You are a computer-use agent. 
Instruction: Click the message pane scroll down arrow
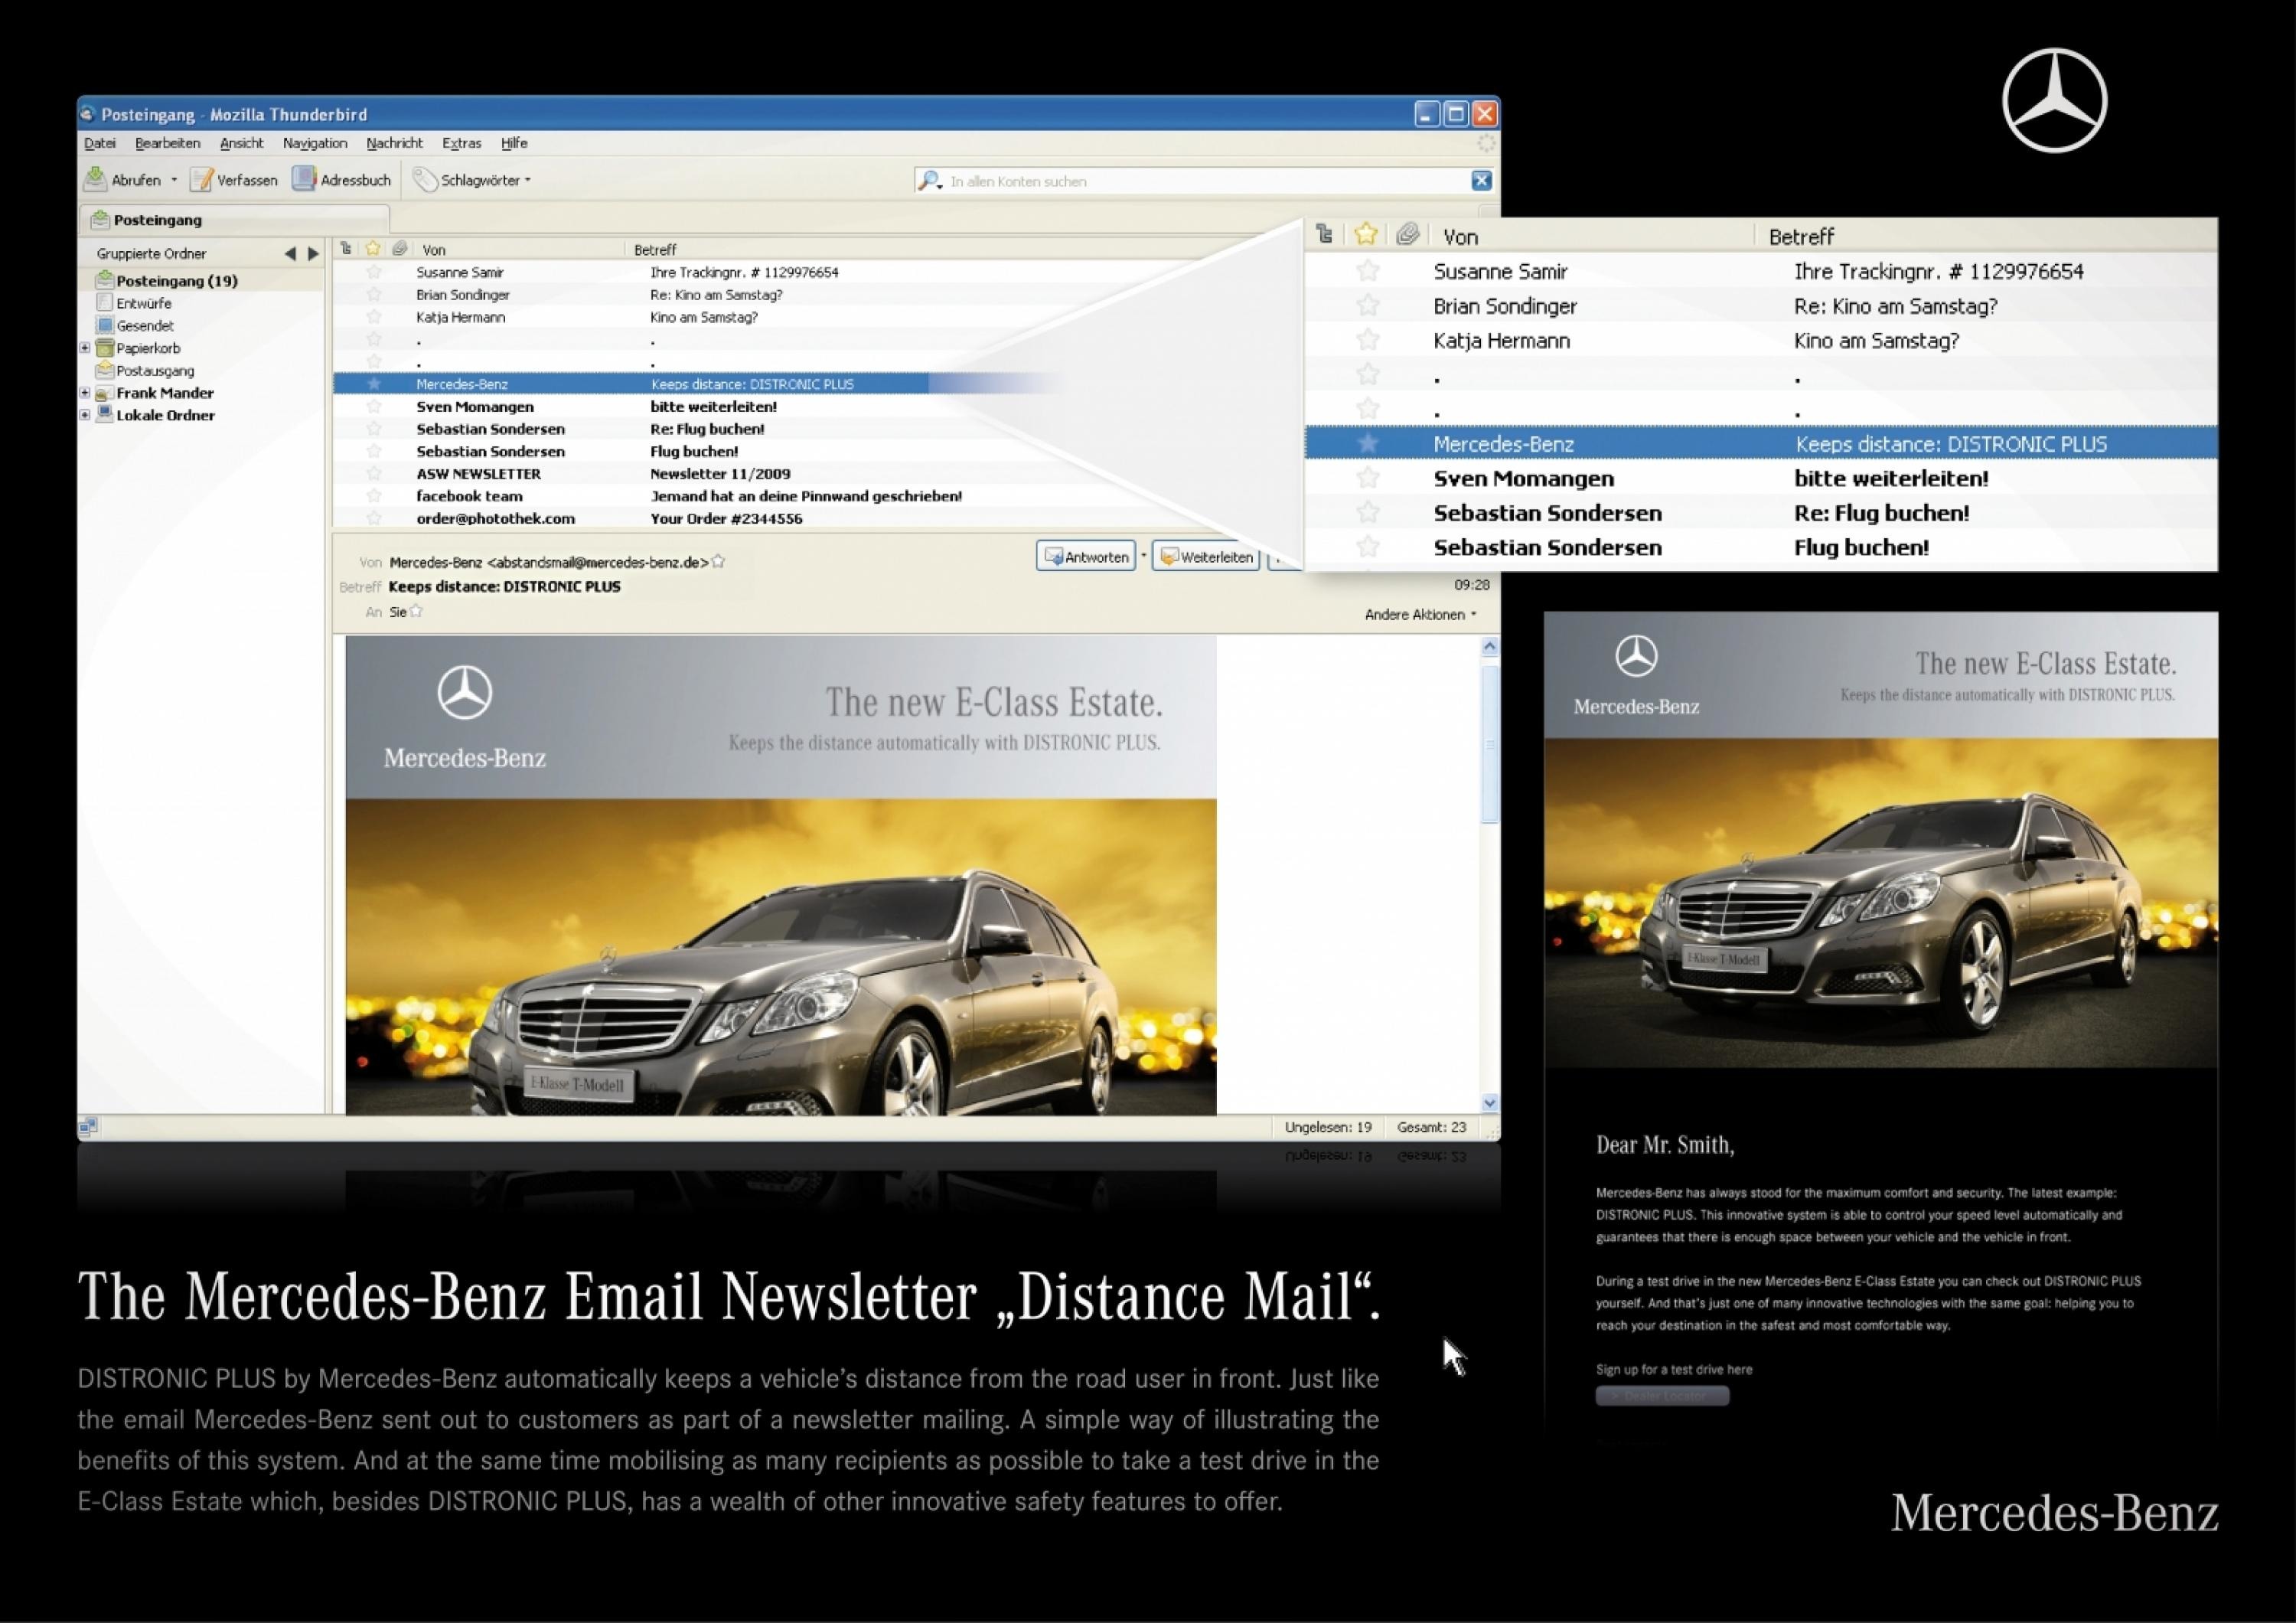[x=1490, y=1102]
